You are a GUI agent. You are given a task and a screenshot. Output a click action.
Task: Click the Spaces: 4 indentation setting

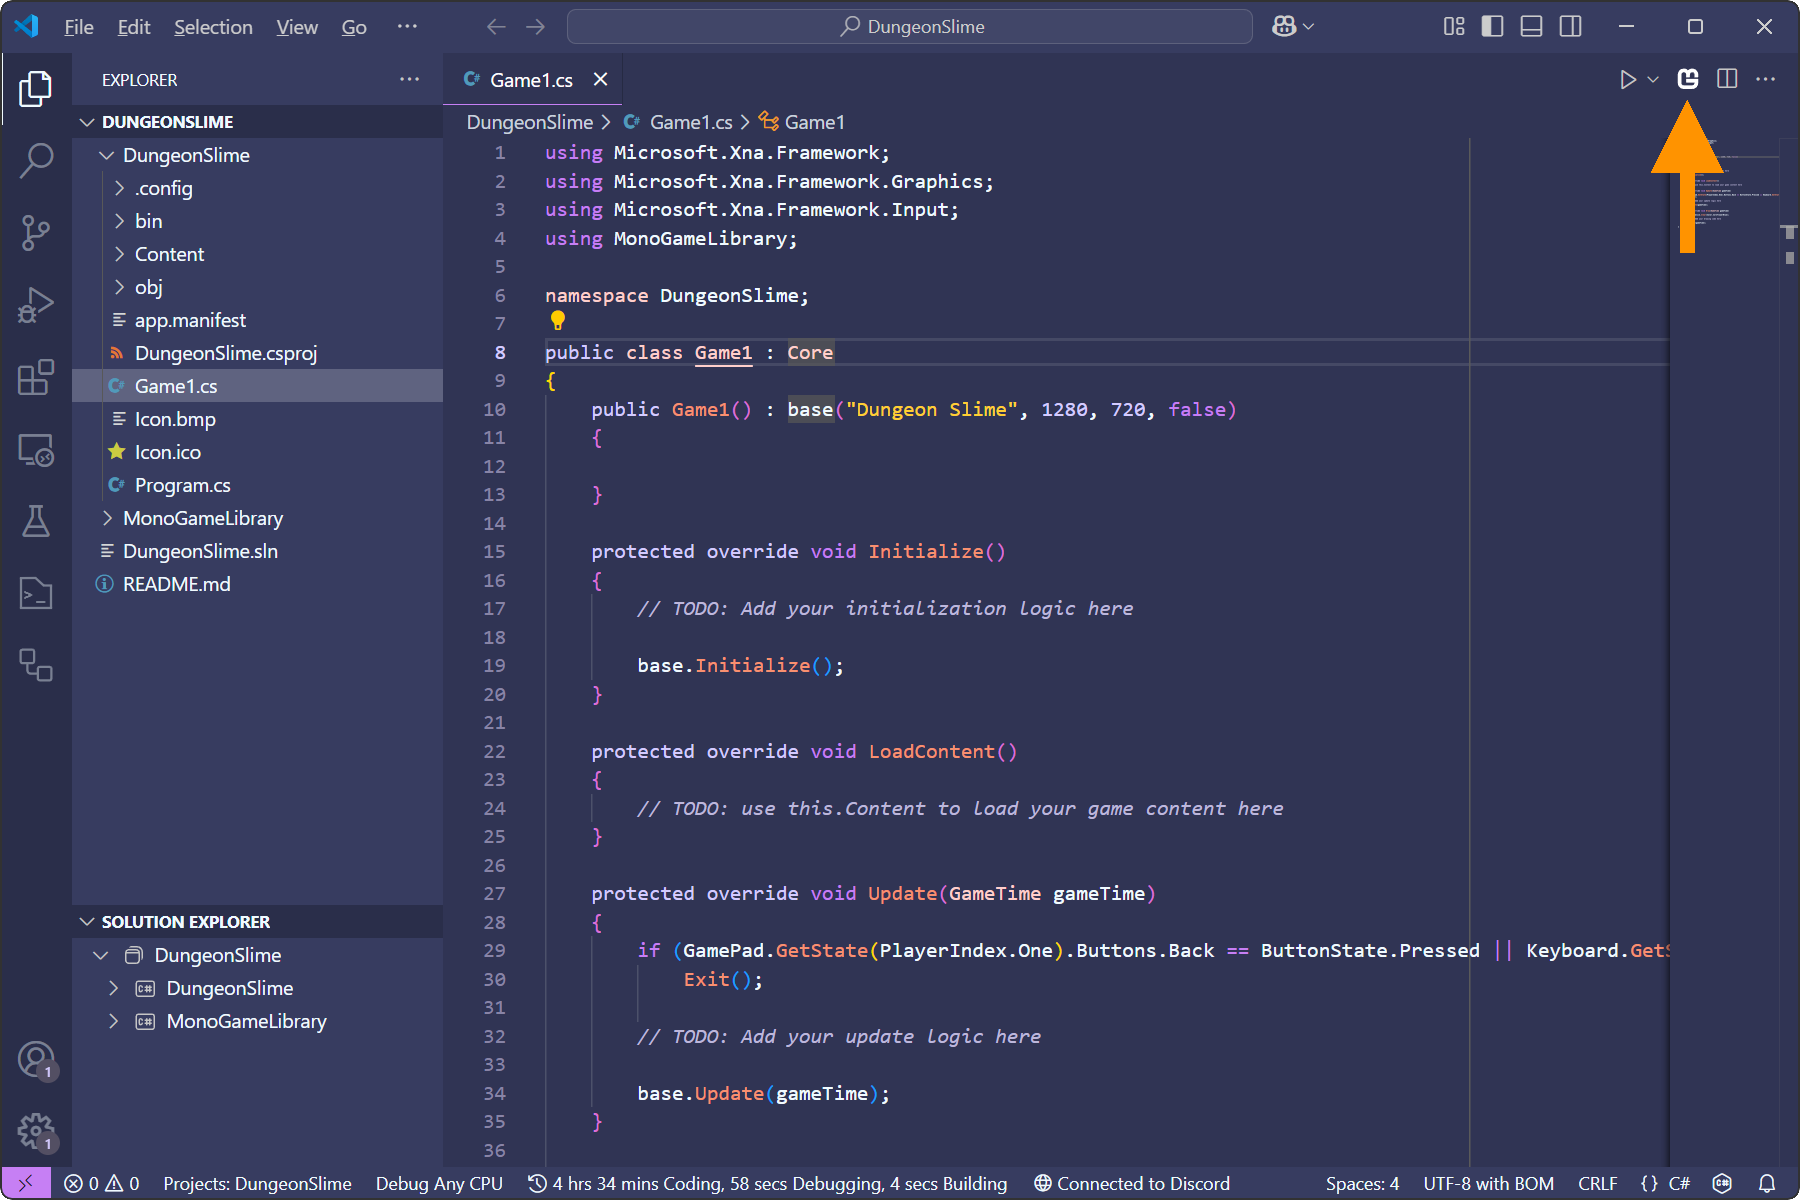(1362, 1183)
